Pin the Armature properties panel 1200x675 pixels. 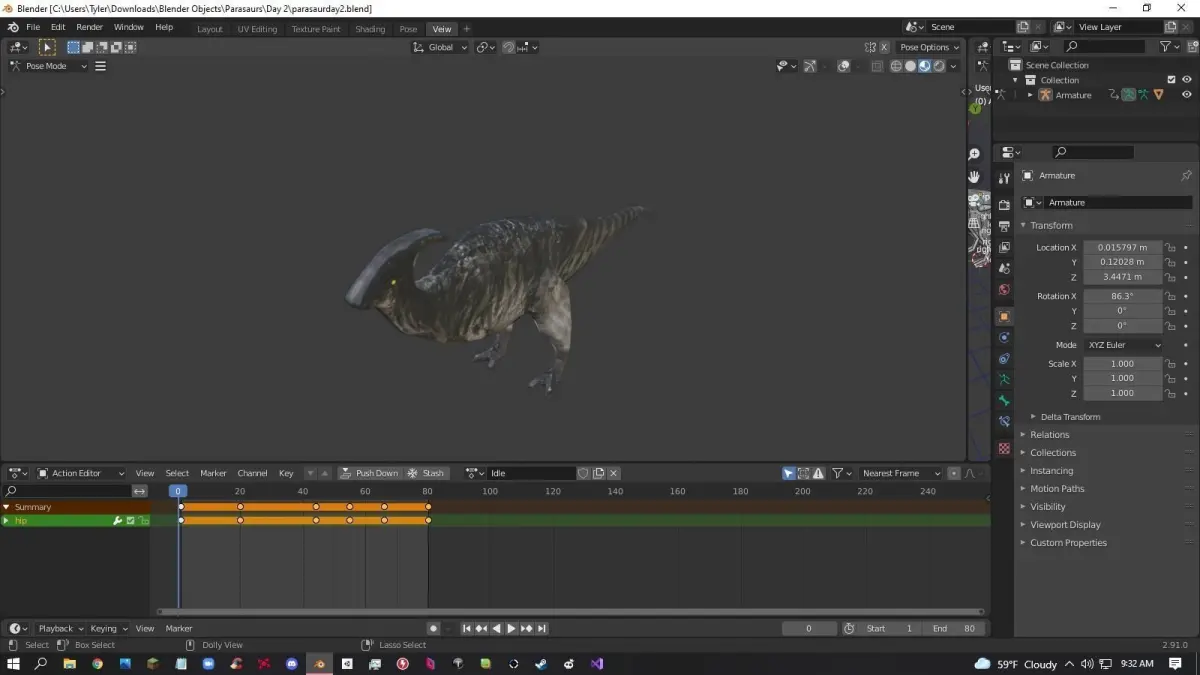pyautogui.click(x=1186, y=175)
